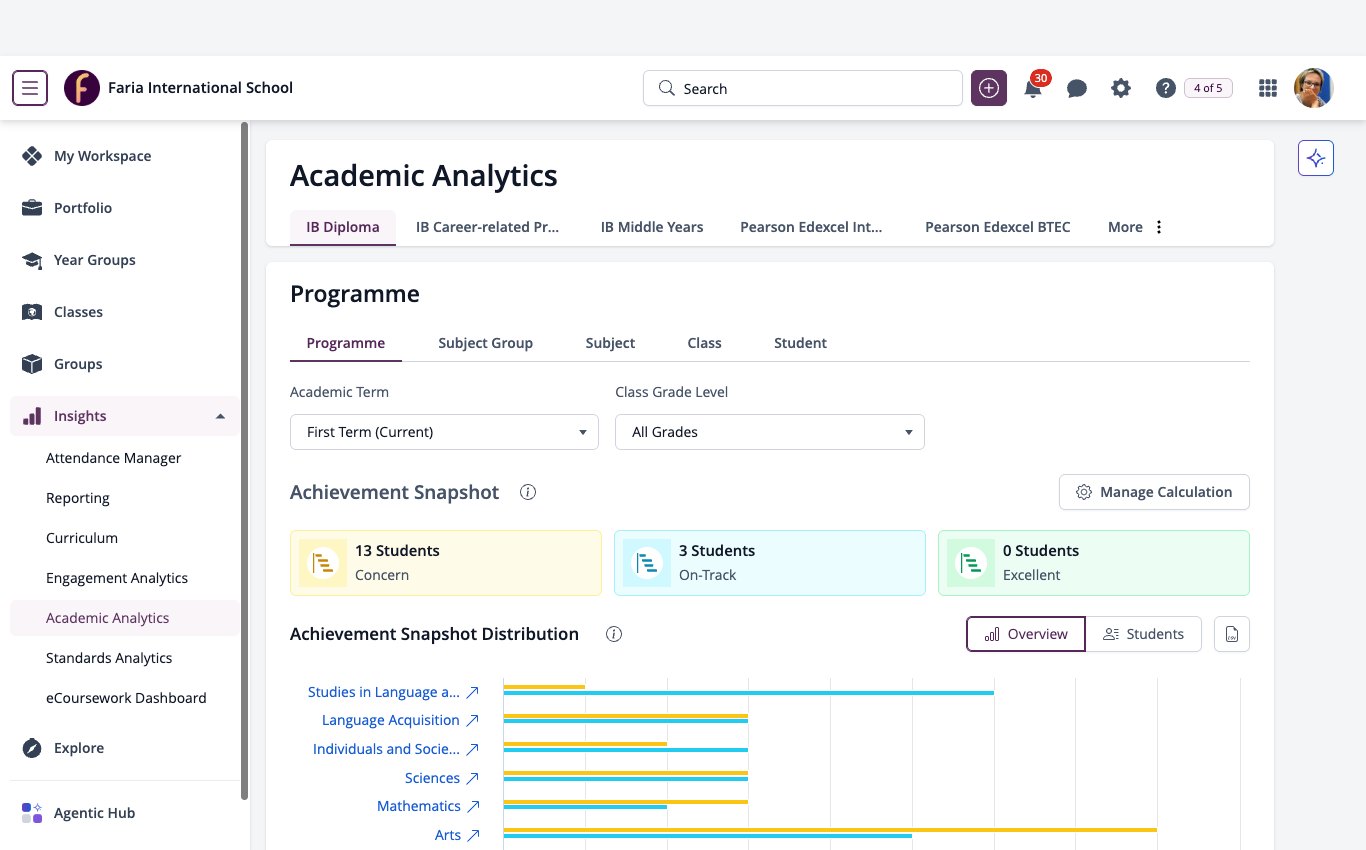1366x850 pixels.
Task: Open the messages speech bubble icon
Action: pyautogui.click(x=1077, y=88)
